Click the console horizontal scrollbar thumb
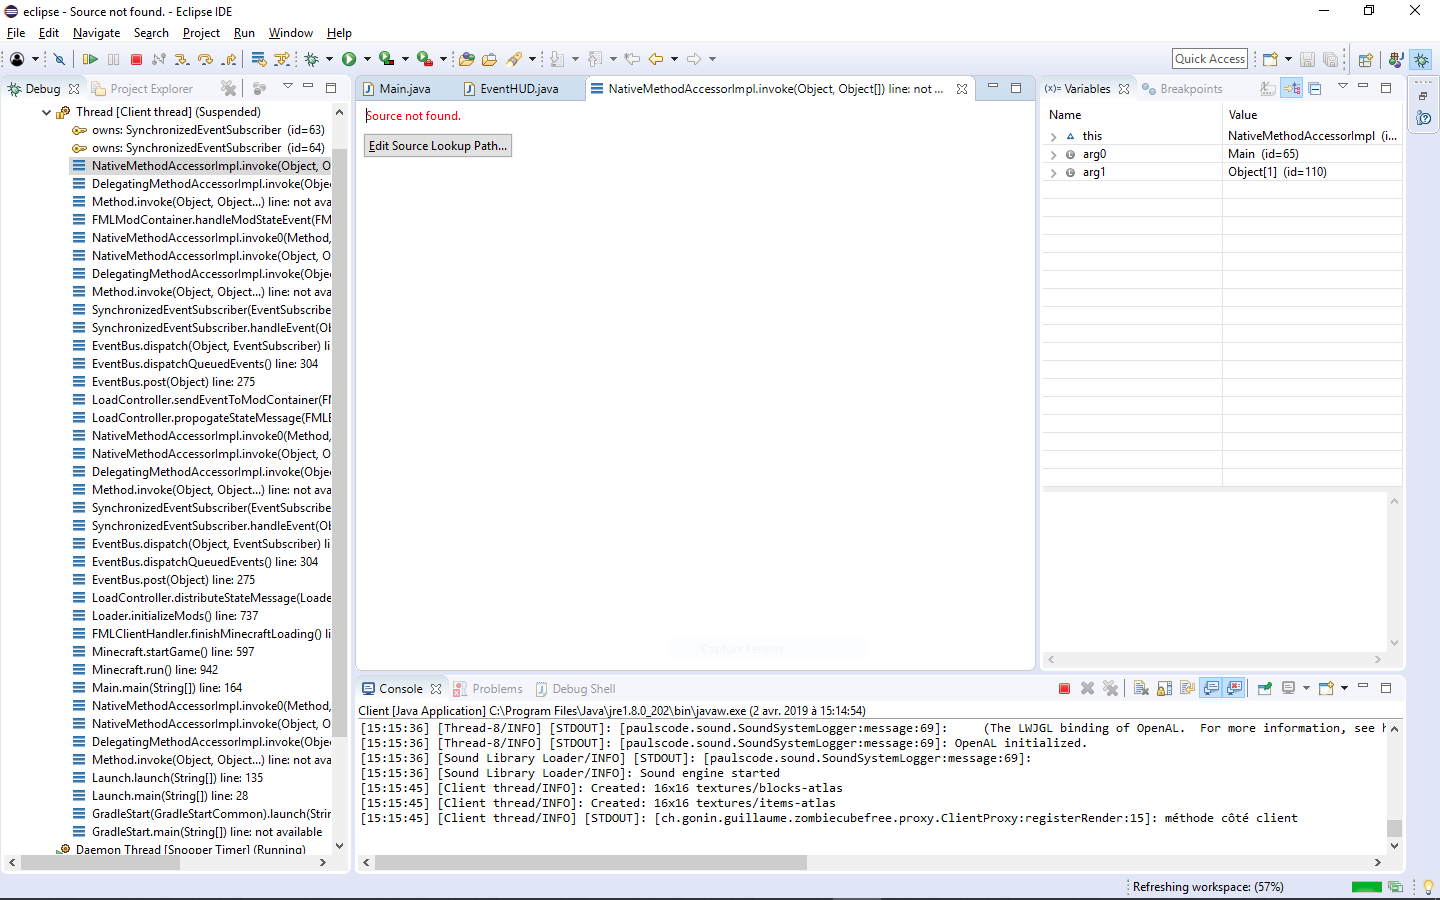The width and height of the screenshot is (1440, 900). [x=590, y=862]
